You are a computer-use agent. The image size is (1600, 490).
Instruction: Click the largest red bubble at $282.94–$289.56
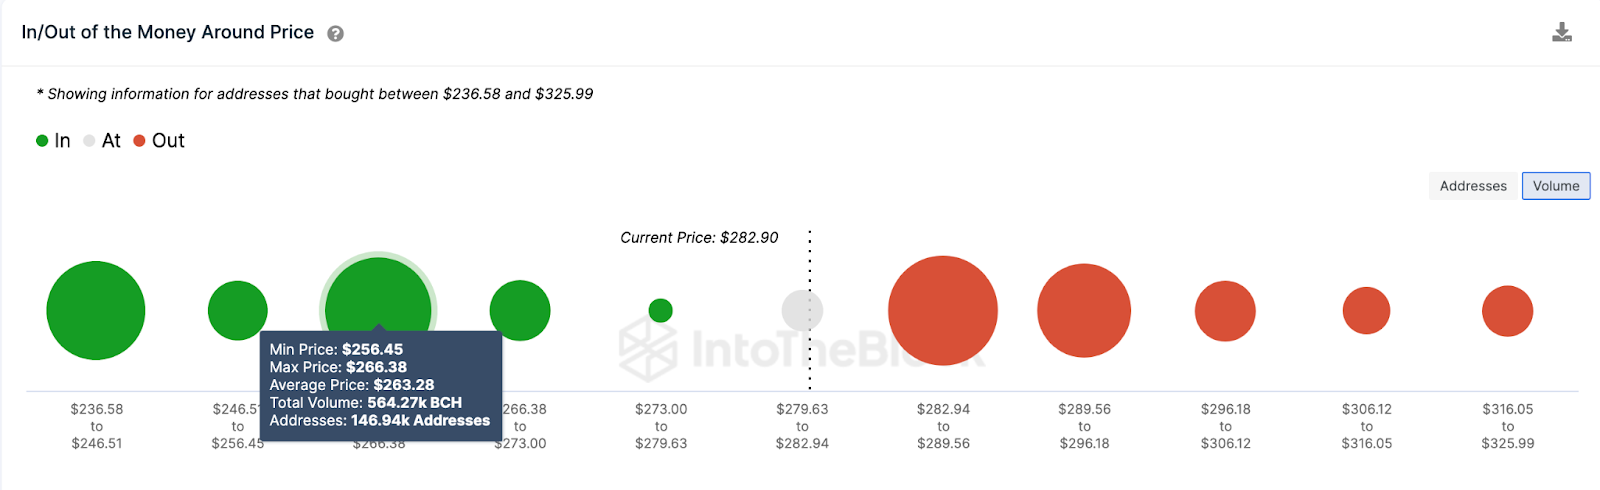click(943, 311)
